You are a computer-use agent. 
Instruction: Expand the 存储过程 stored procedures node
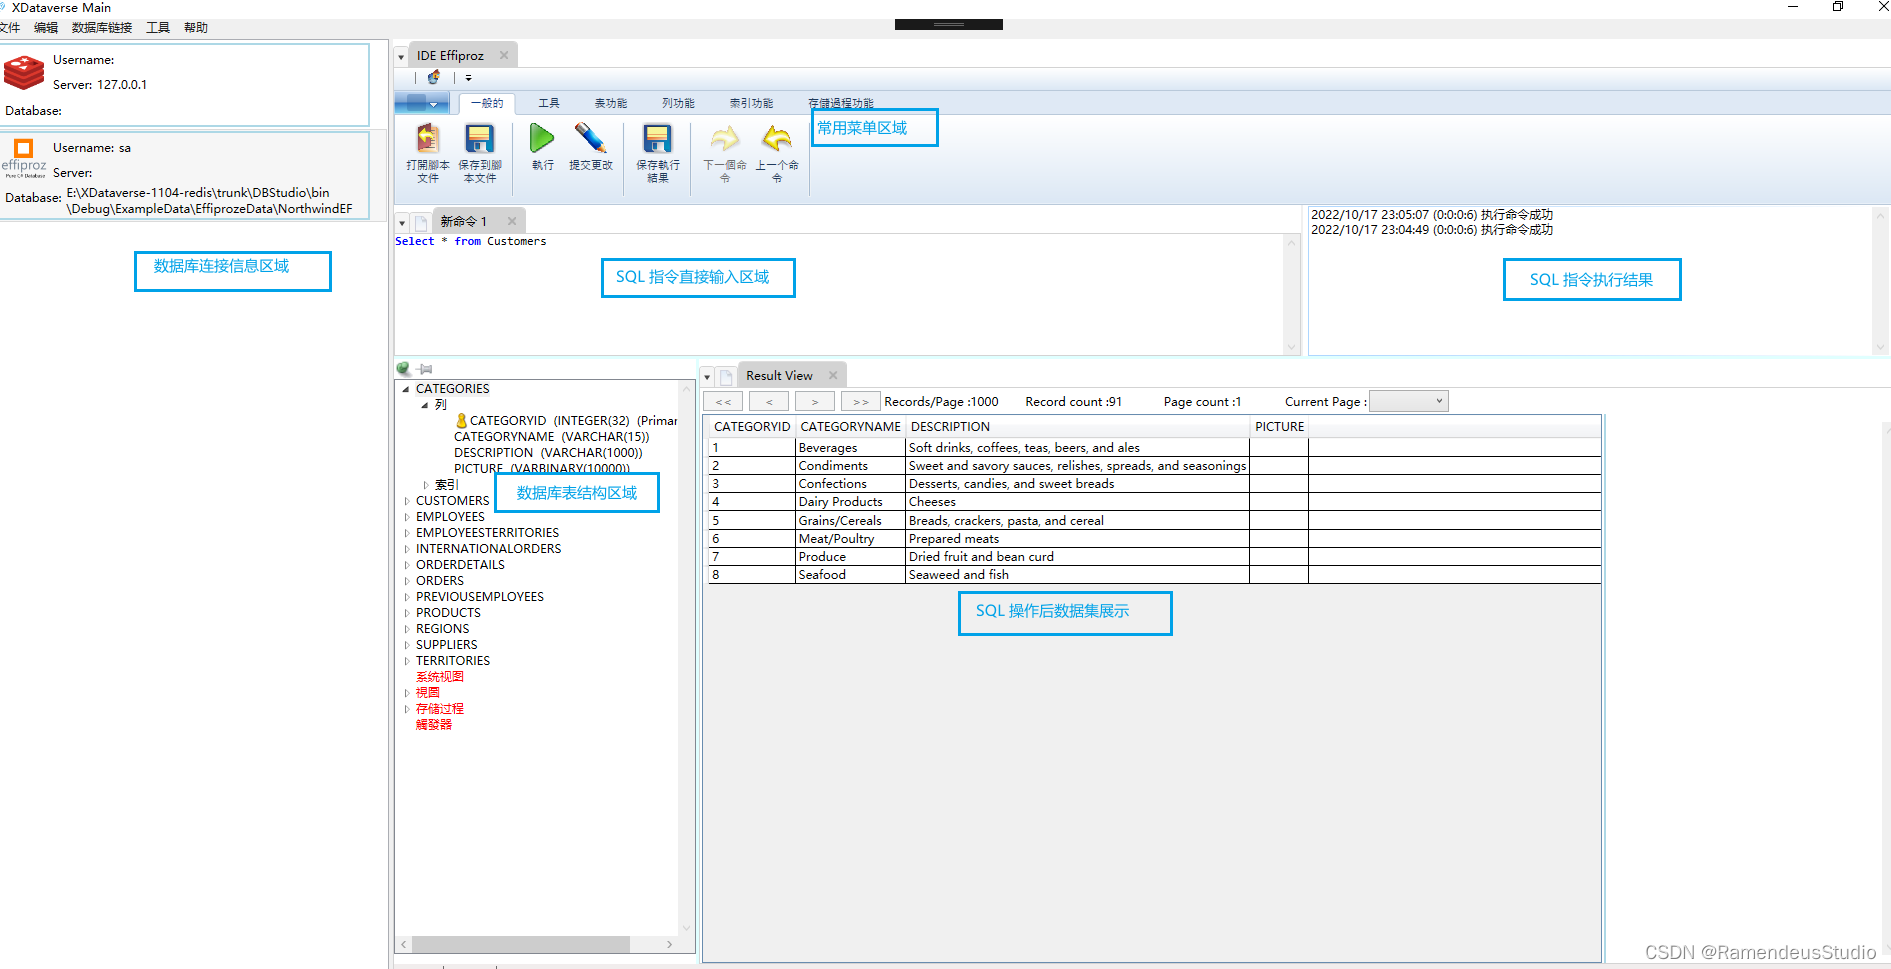[x=406, y=709]
